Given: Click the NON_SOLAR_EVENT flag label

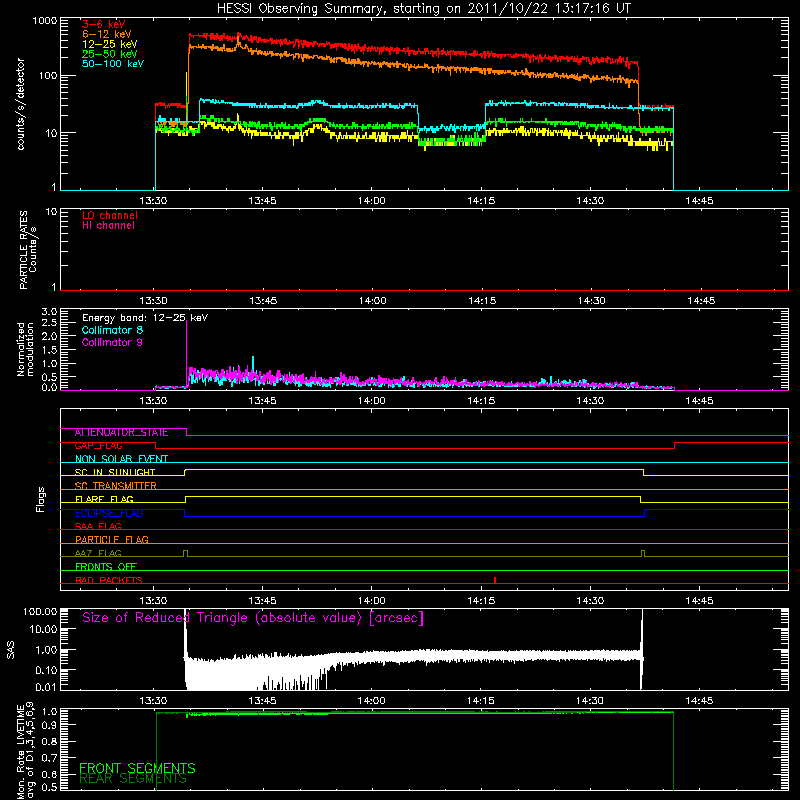Looking at the screenshot, I should tap(121, 459).
